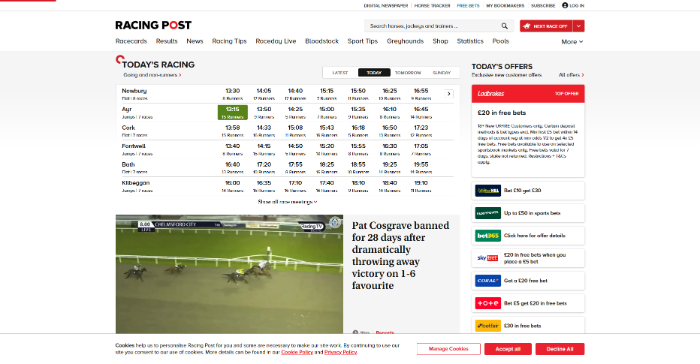700x364 pixels.
Task: Open Raceday Live menu item
Action: pos(276,41)
